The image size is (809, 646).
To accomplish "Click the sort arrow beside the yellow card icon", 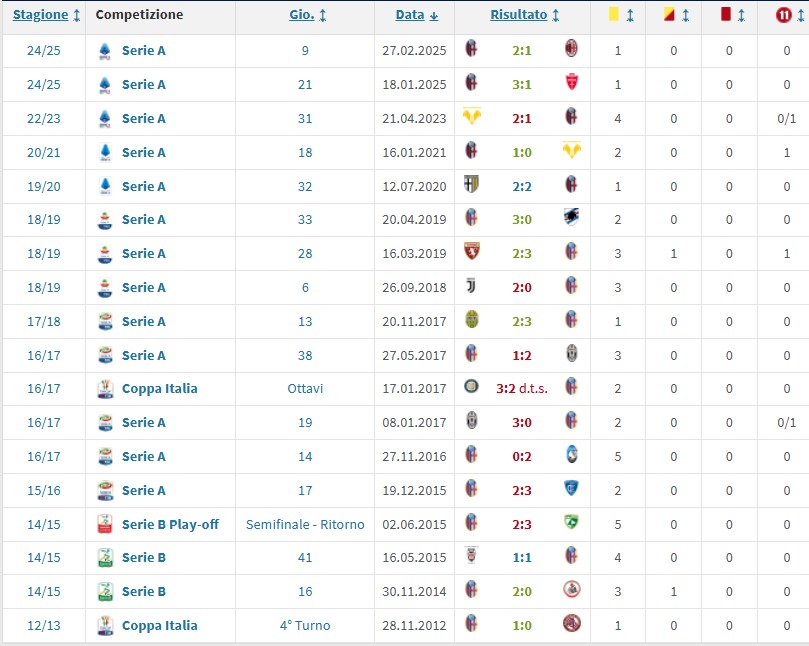I will pos(630,15).
